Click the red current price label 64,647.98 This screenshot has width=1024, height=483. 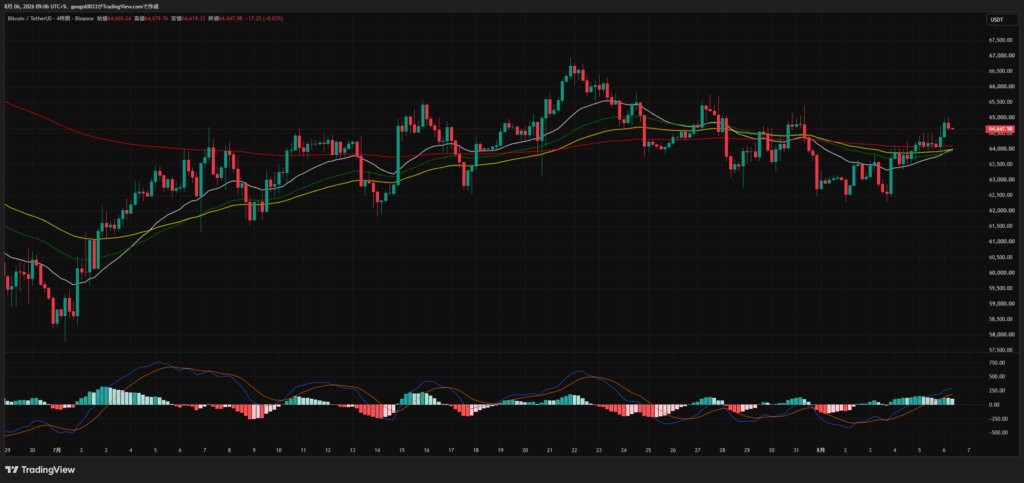(1000, 129)
